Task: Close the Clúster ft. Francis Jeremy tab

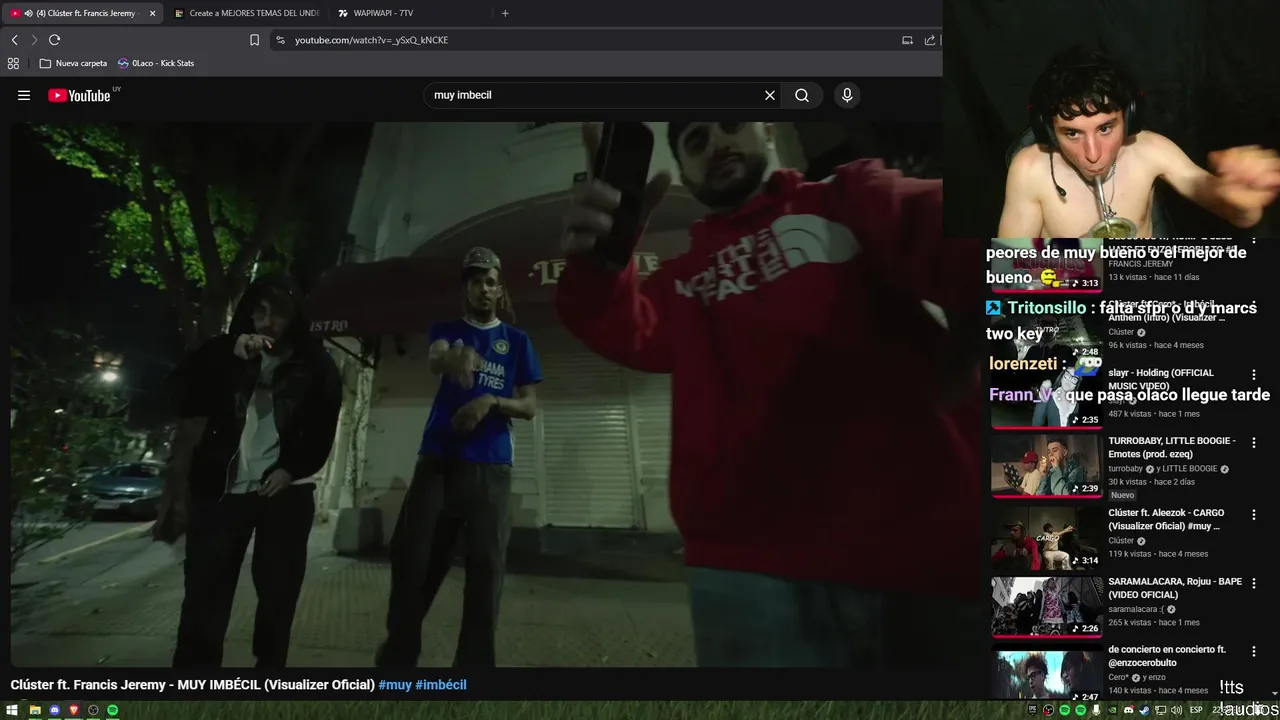Action: tap(152, 13)
